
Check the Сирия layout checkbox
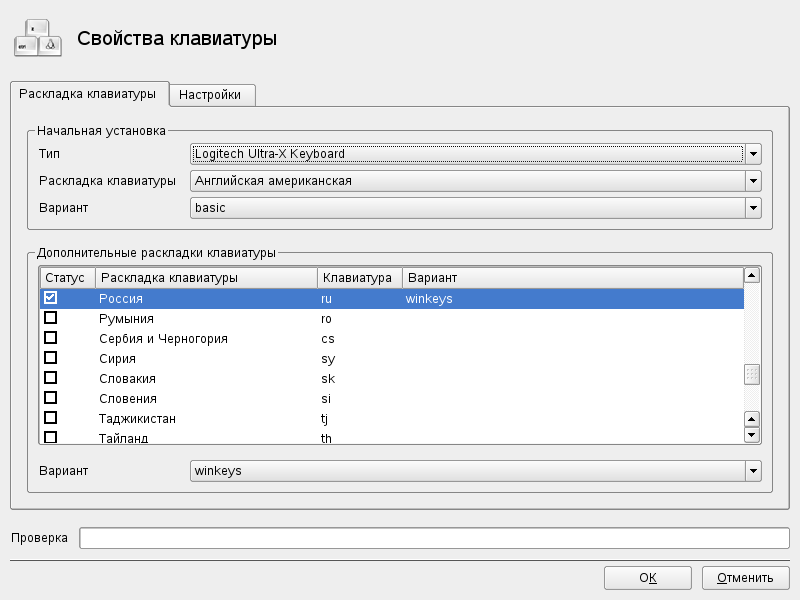(x=51, y=358)
